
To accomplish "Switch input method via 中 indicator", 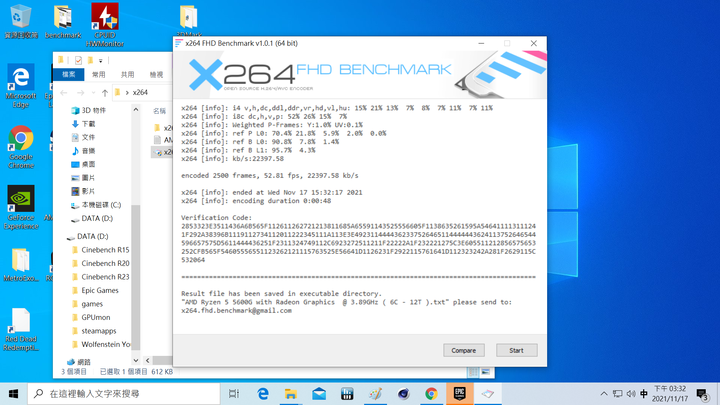I will [x=644, y=394].
